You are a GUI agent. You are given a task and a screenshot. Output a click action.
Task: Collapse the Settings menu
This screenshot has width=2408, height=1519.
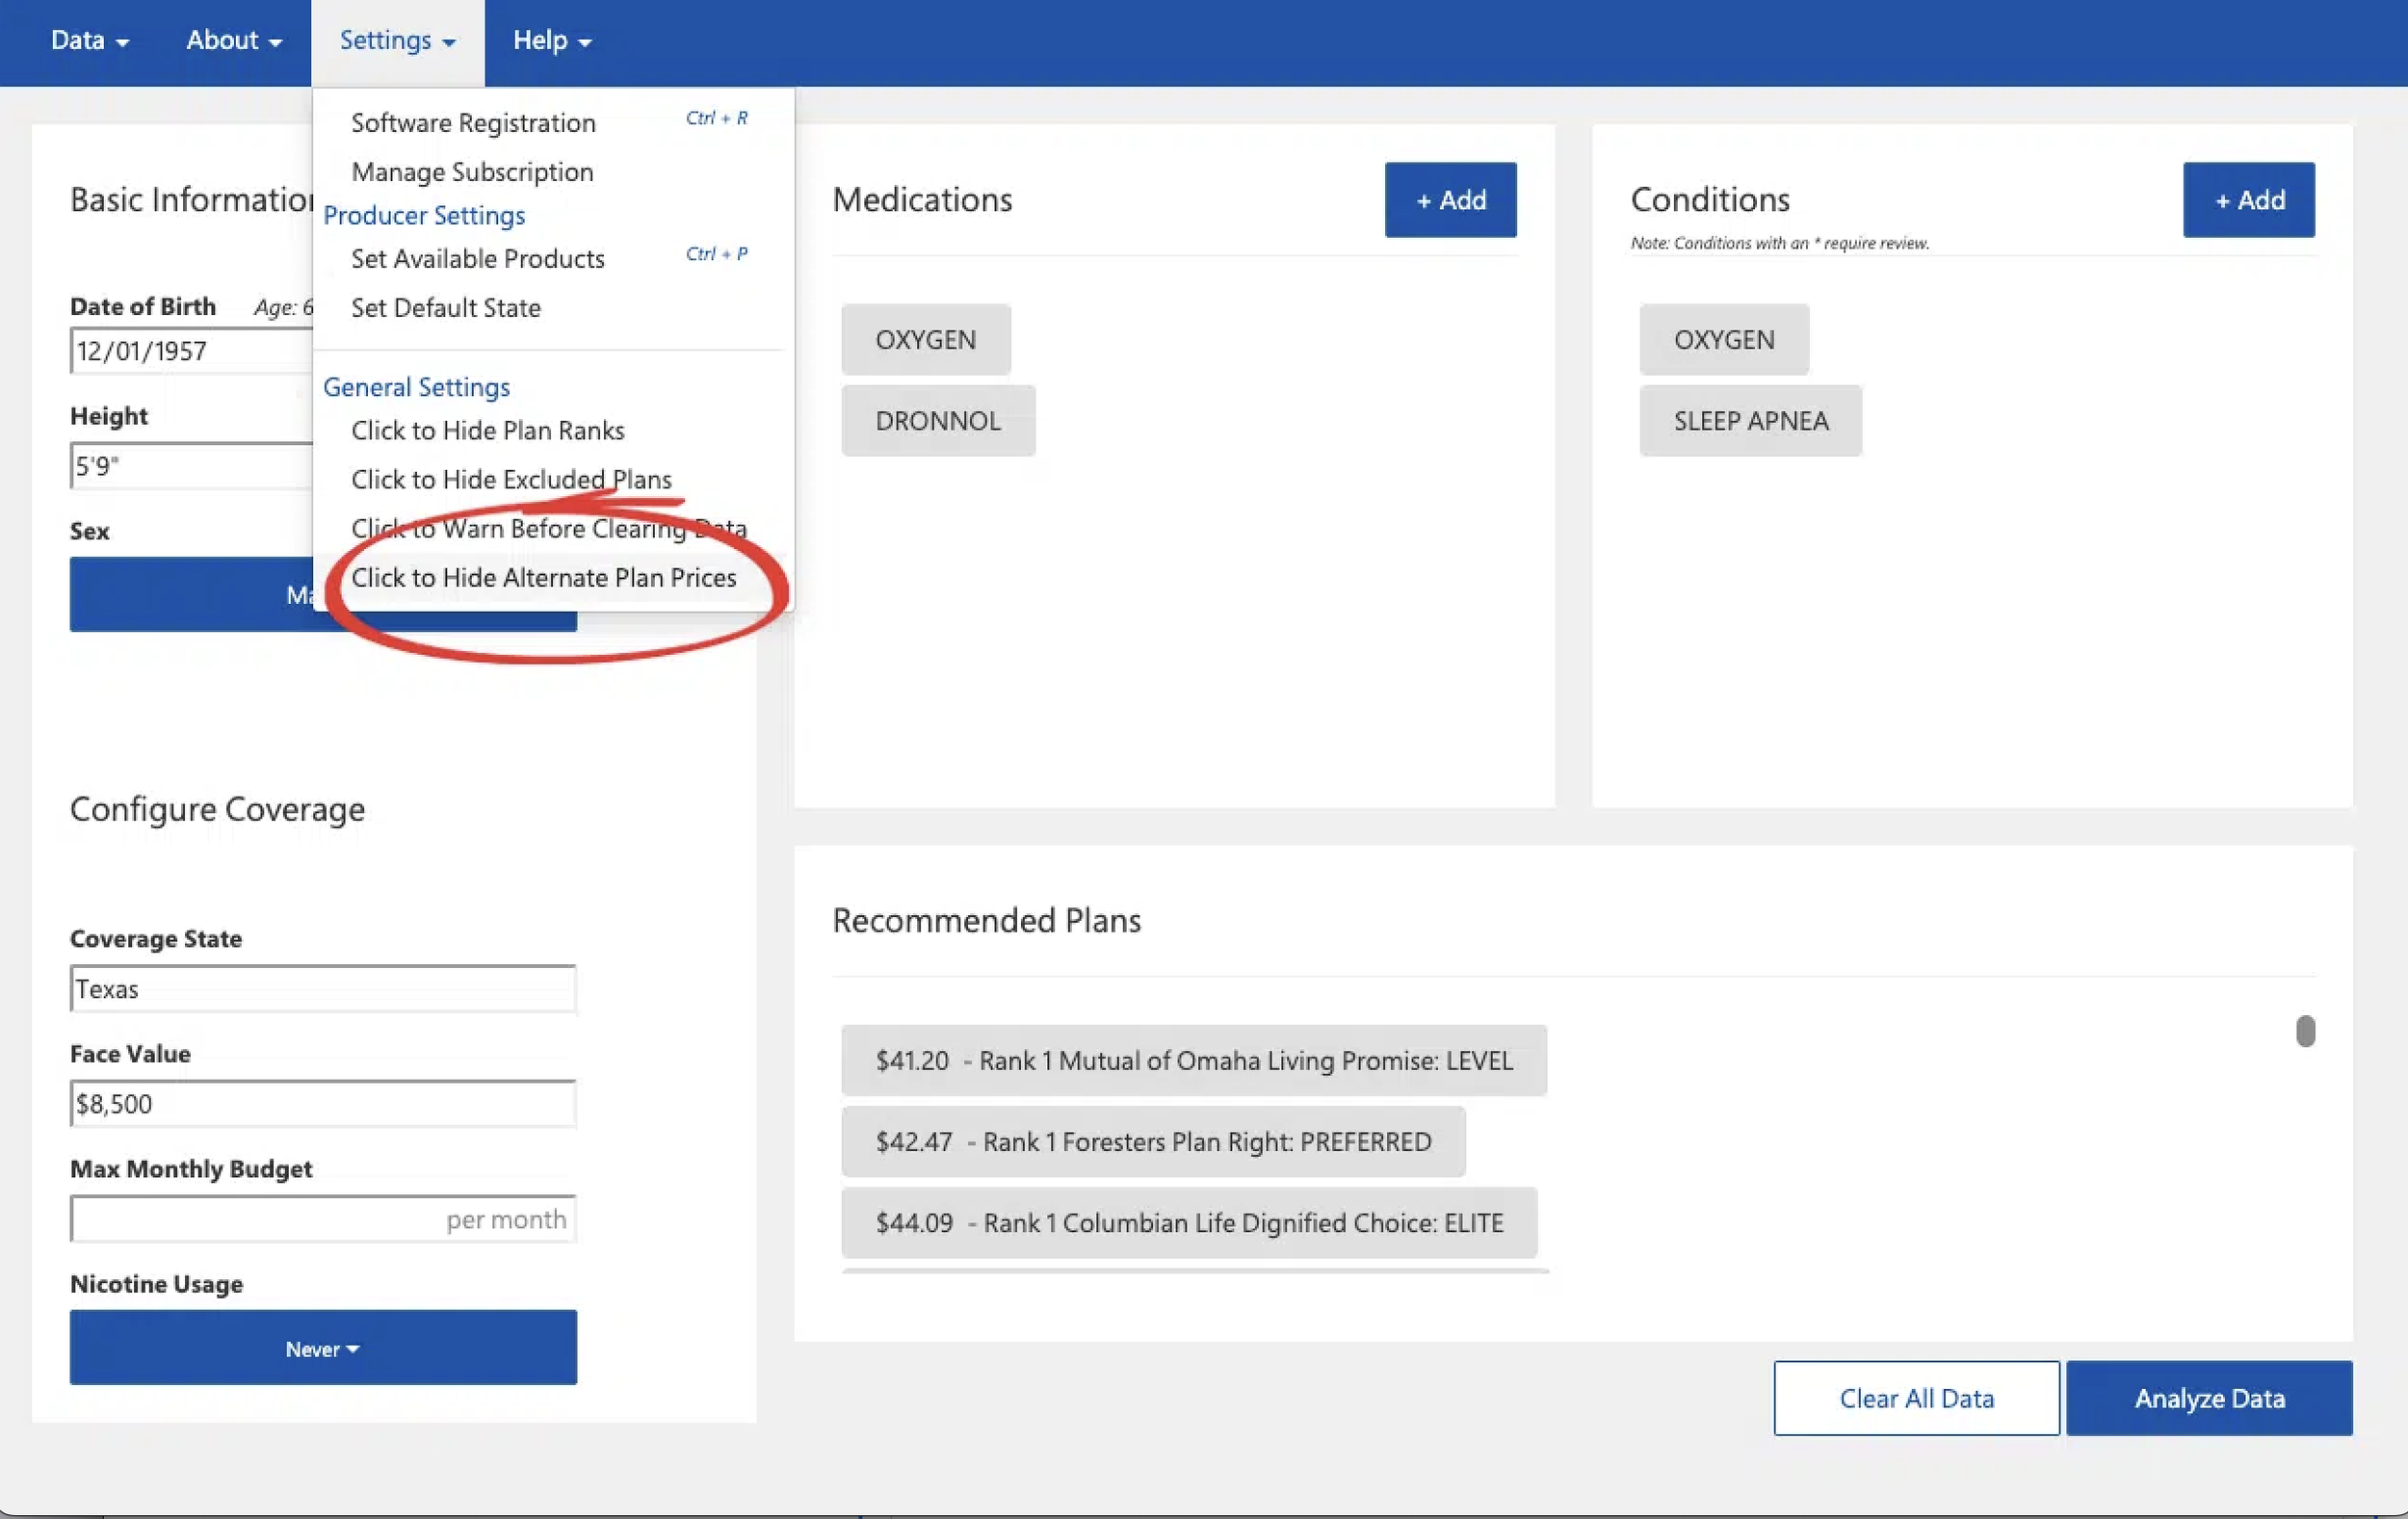tap(397, 41)
